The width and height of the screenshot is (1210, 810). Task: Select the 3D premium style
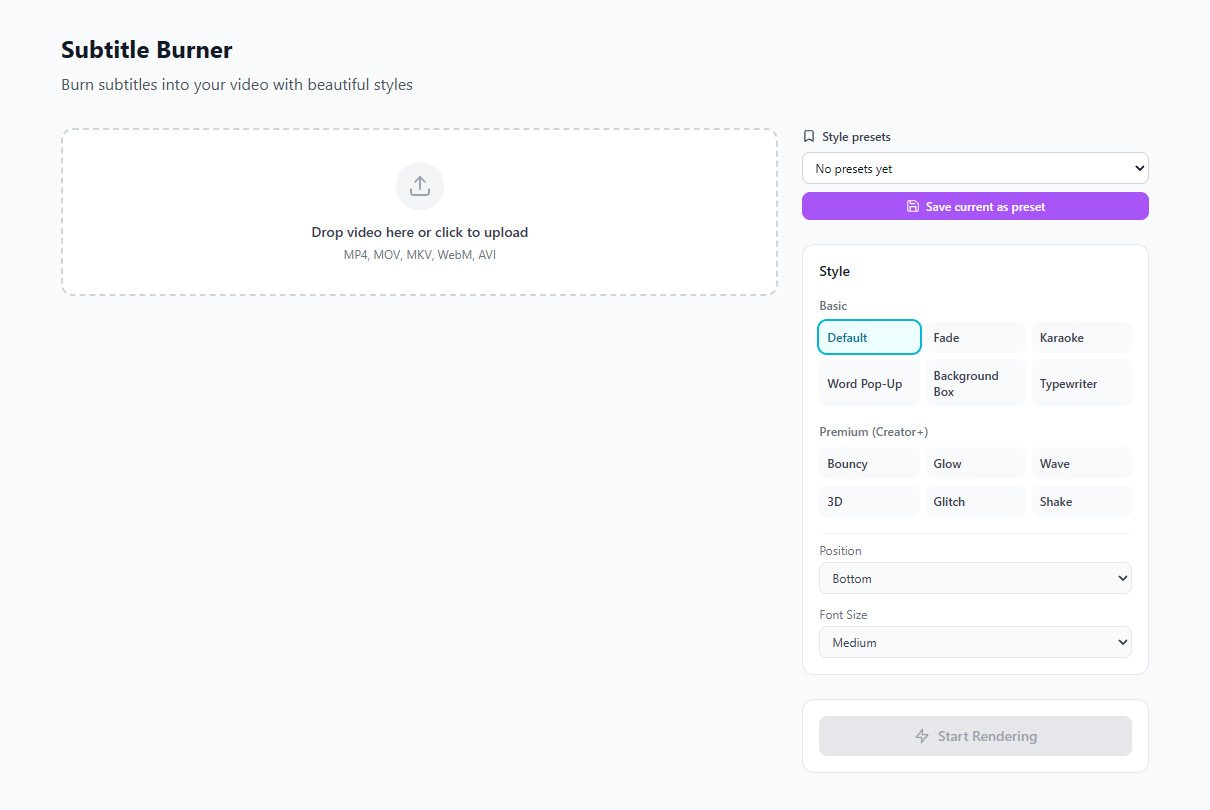click(x=870, y=501)
